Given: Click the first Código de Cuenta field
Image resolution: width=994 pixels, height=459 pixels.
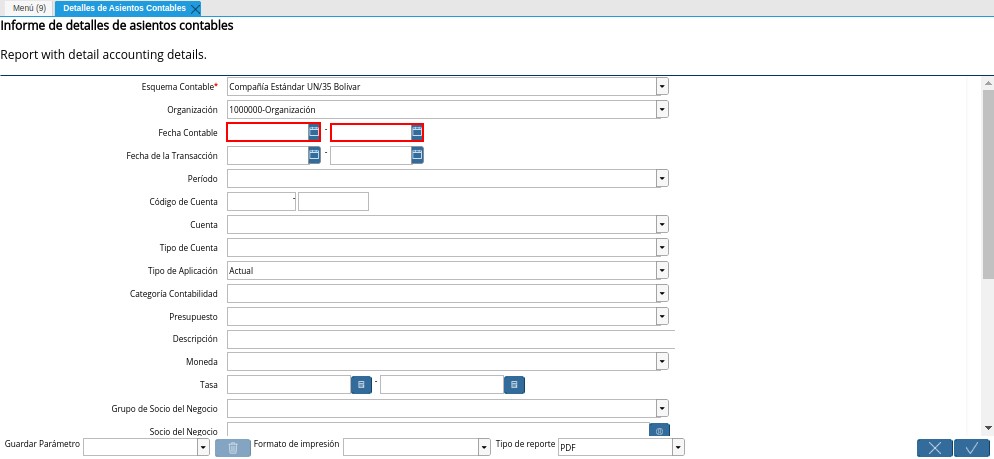Looking at the screenshot, I should click(x=261, y=202).
